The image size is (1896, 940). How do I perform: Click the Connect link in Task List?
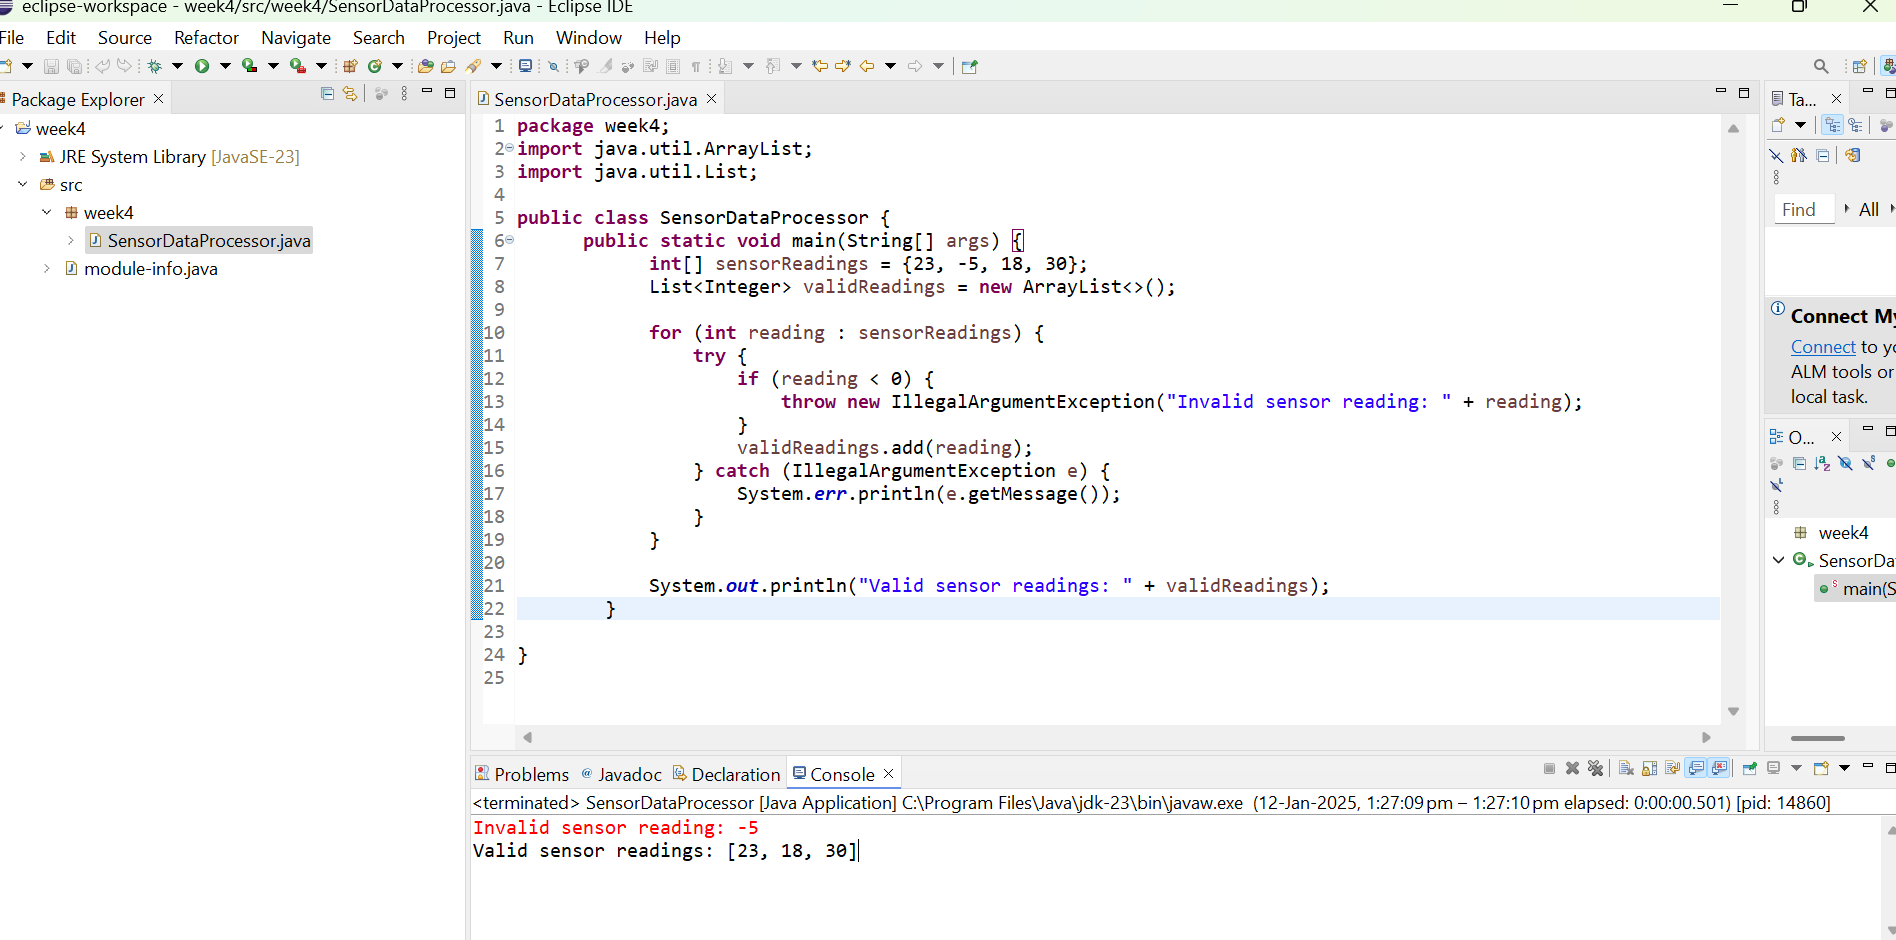click(x=1823, y=347)
